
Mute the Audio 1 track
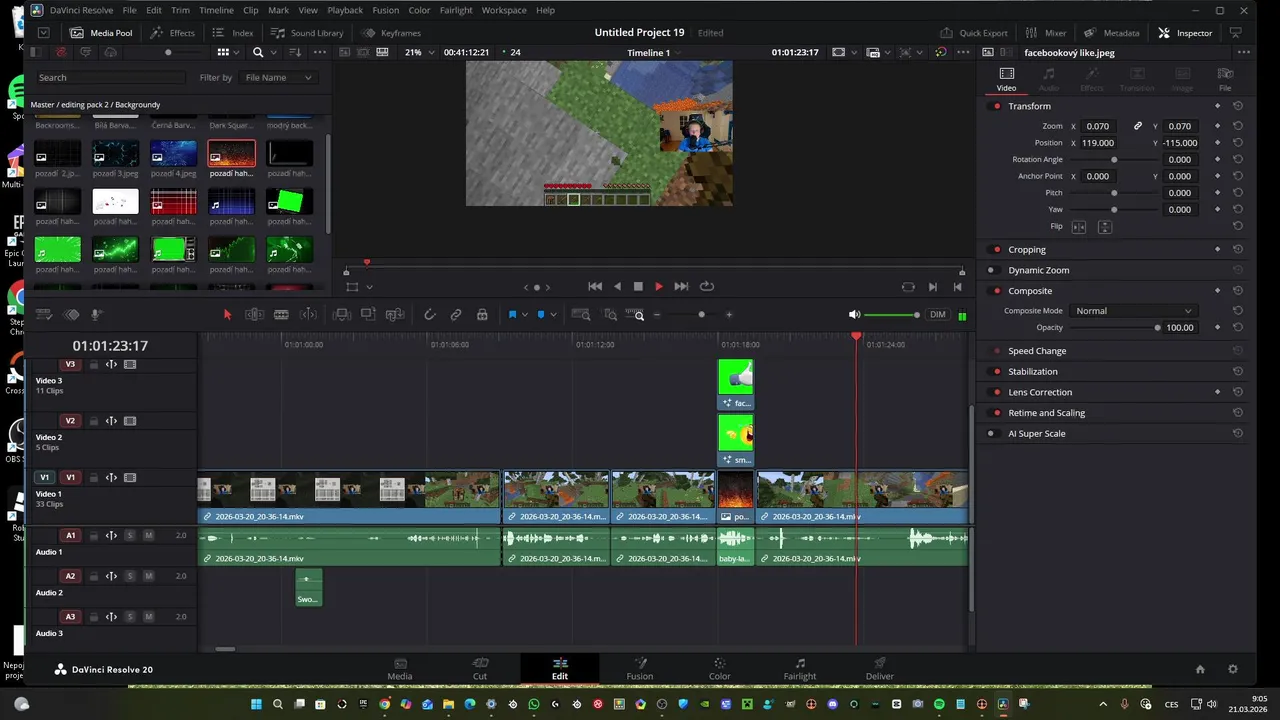click(148, 536)
